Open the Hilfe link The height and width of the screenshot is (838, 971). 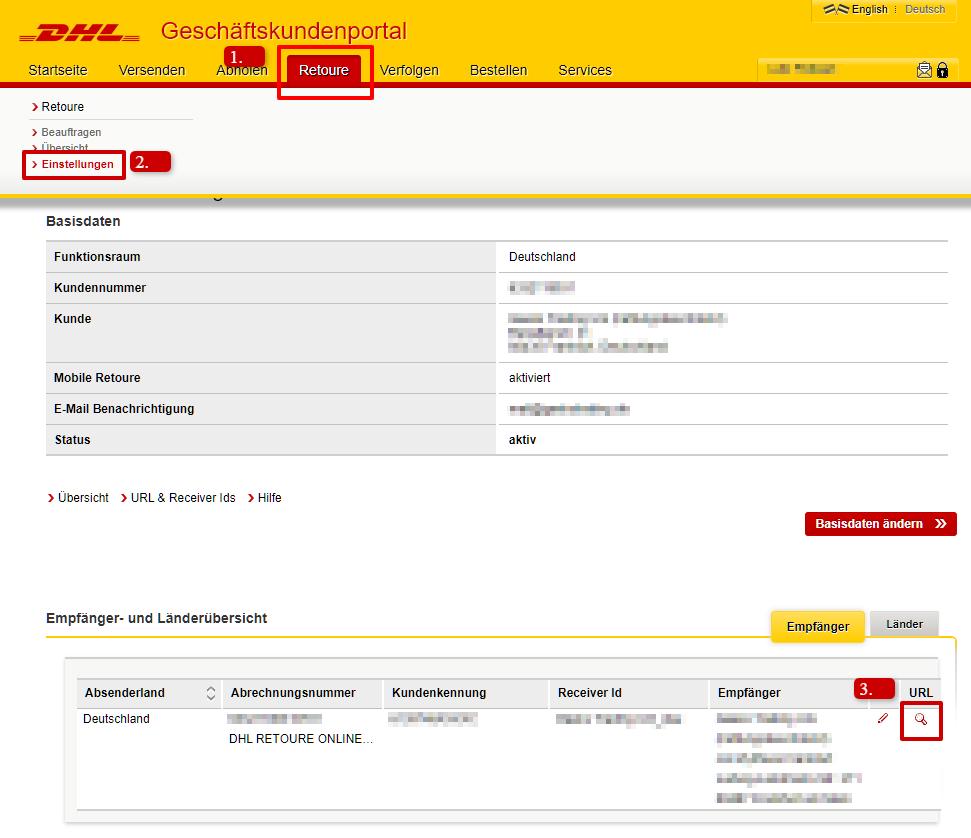coord(269,497)
